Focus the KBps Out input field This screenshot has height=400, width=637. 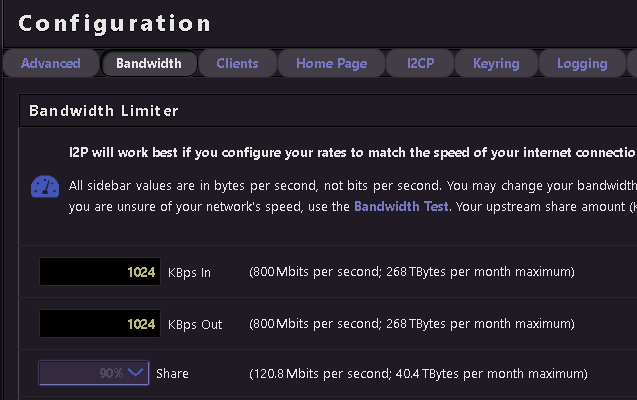99,324
